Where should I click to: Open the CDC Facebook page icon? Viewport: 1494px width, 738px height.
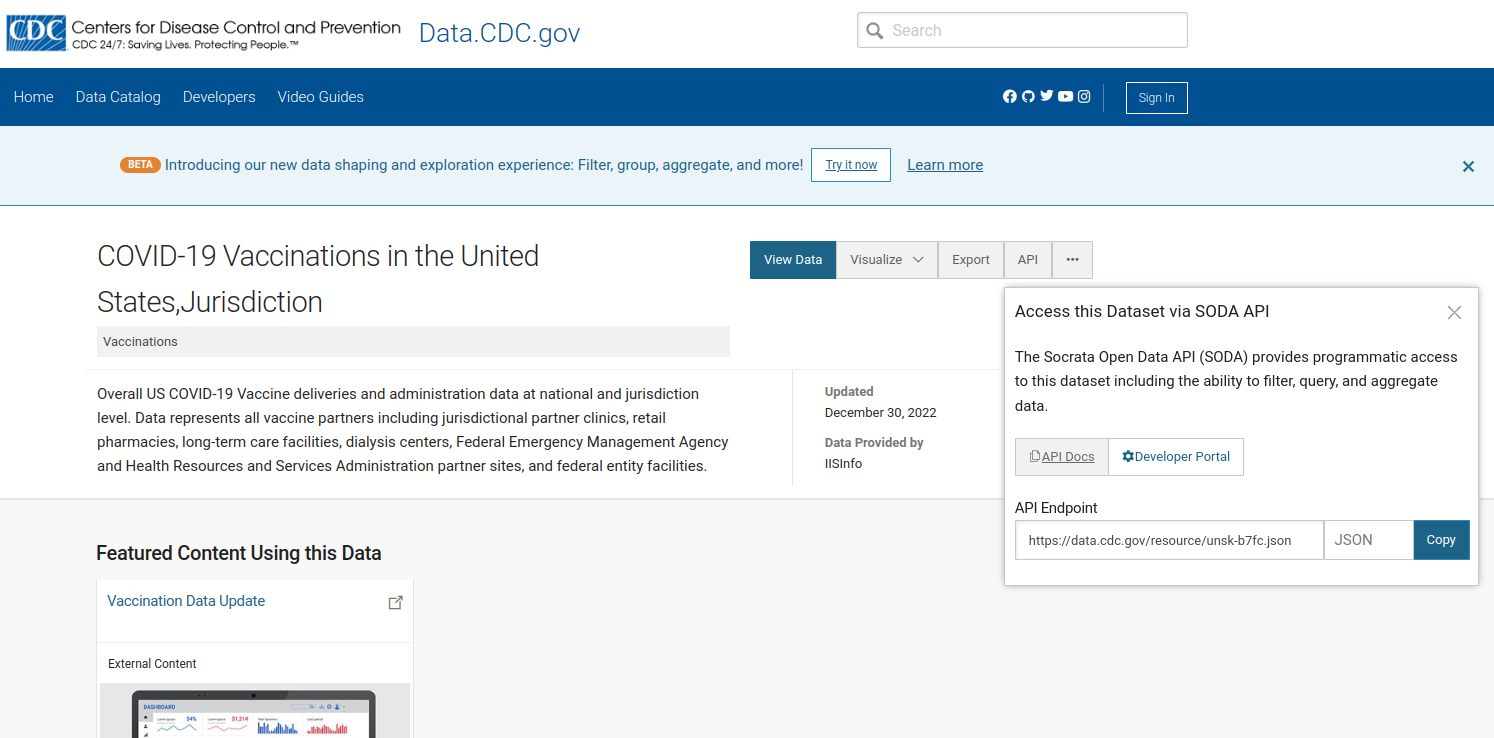[x=1010, y=96]
